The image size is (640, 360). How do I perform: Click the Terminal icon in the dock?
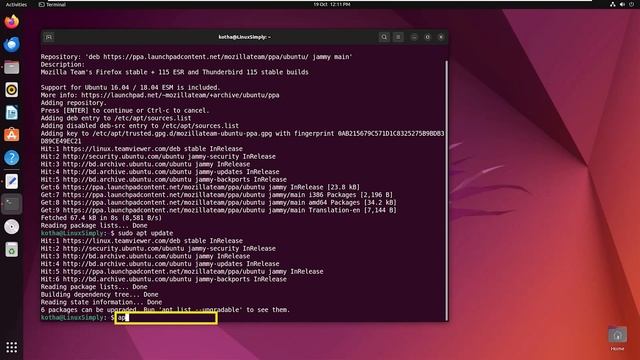(11, 204)
